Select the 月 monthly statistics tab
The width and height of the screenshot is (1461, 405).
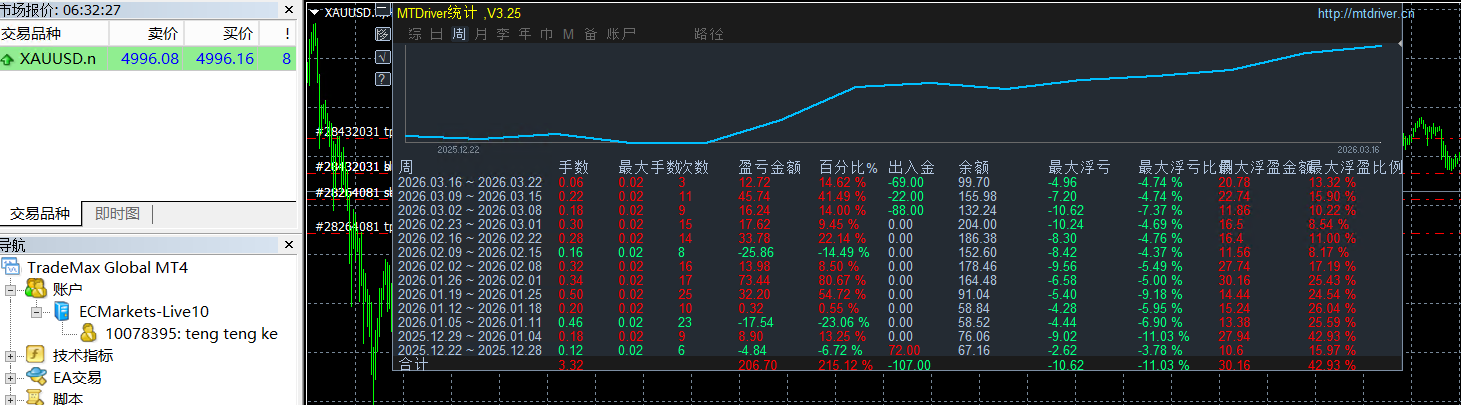pyautogui.click(x=481, y=34)
